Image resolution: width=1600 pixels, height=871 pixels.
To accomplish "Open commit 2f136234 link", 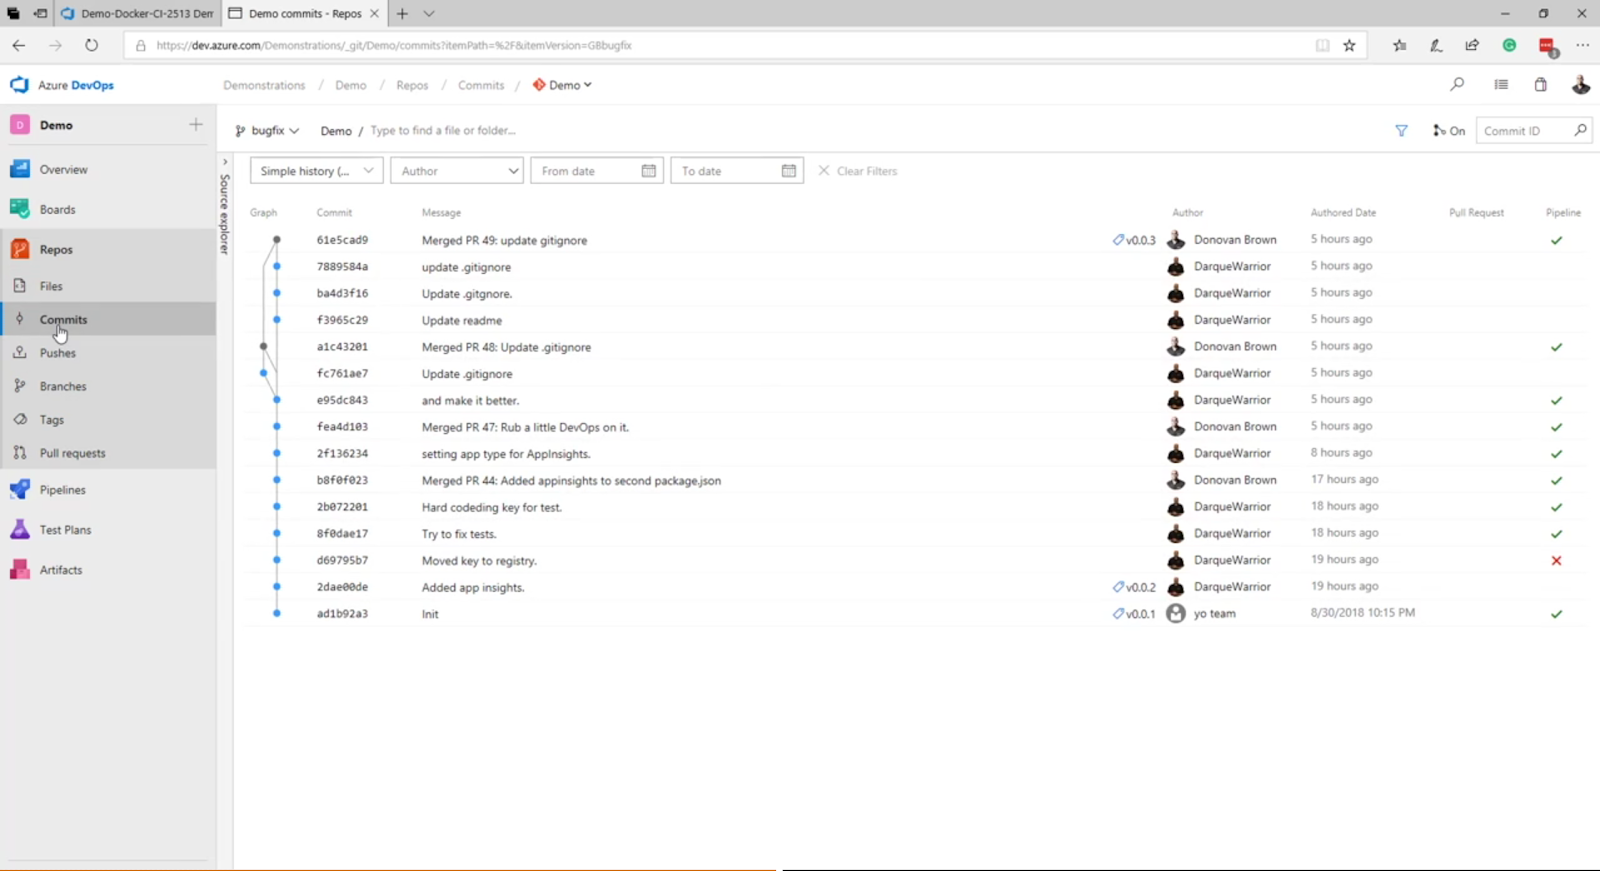I will (342, 454).
